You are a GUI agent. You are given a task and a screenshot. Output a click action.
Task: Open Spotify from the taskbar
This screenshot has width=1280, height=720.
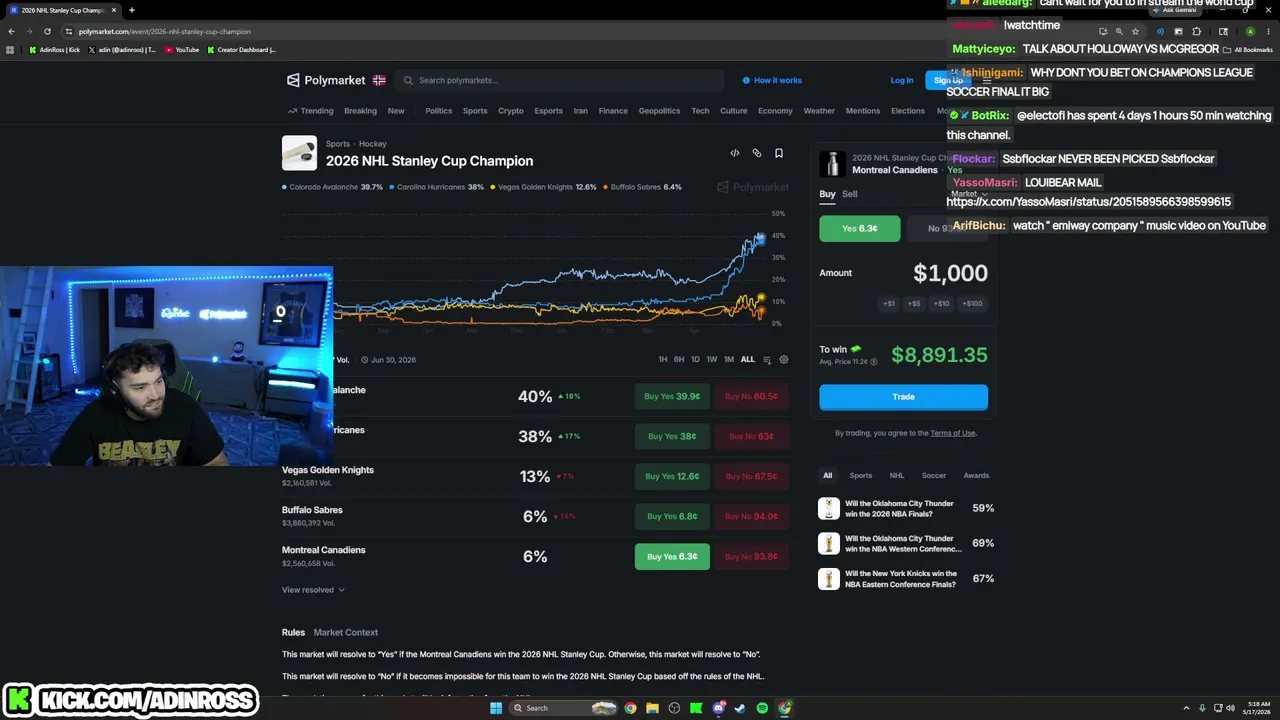(x=762, y=708)
